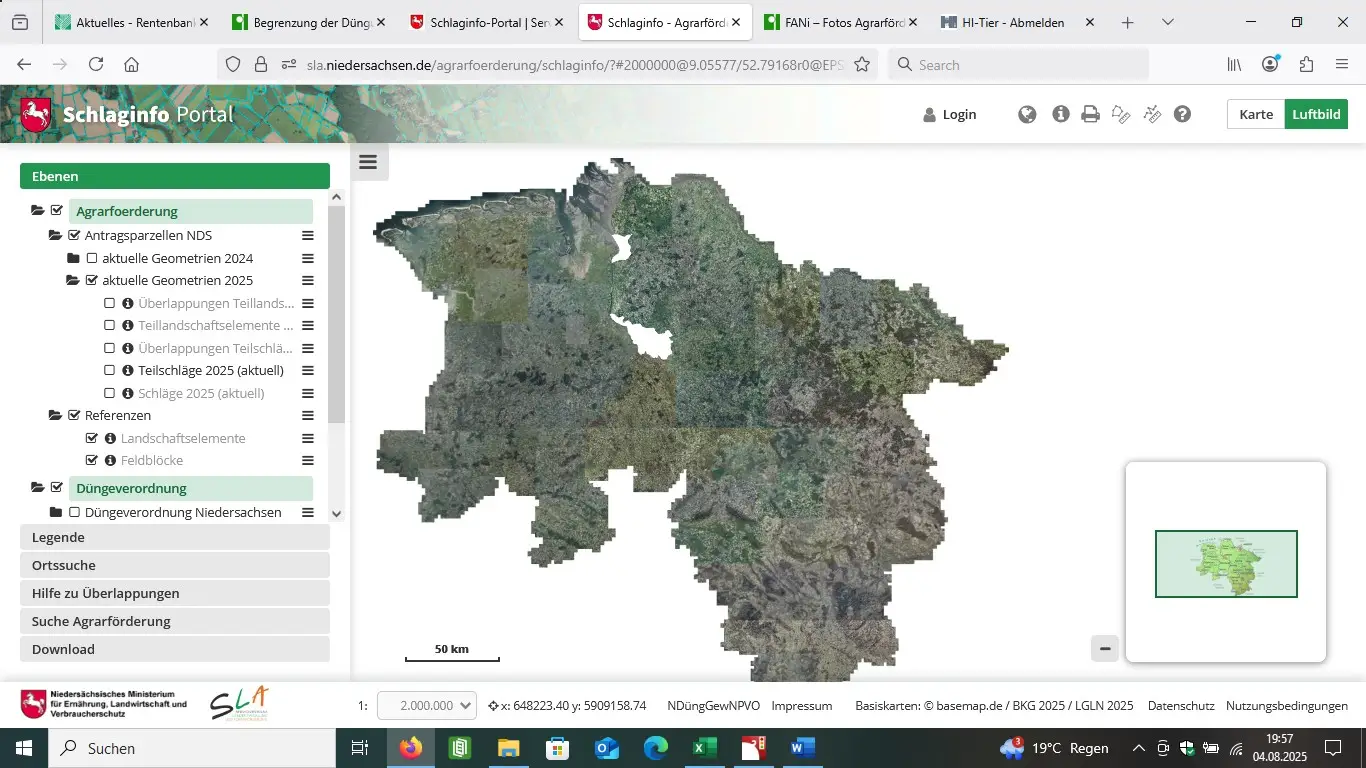Open the Legende panel
The height and width of the screenshot is (768, 1366).
tap(175, 537)
